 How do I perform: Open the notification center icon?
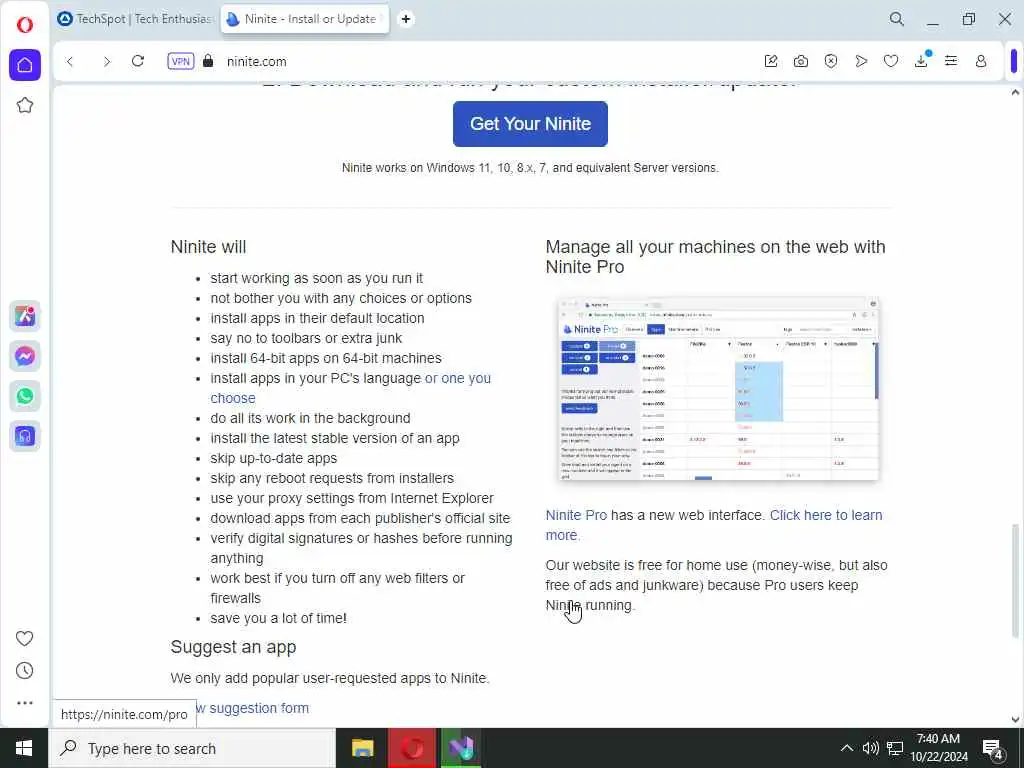click(x=993, y=748)
